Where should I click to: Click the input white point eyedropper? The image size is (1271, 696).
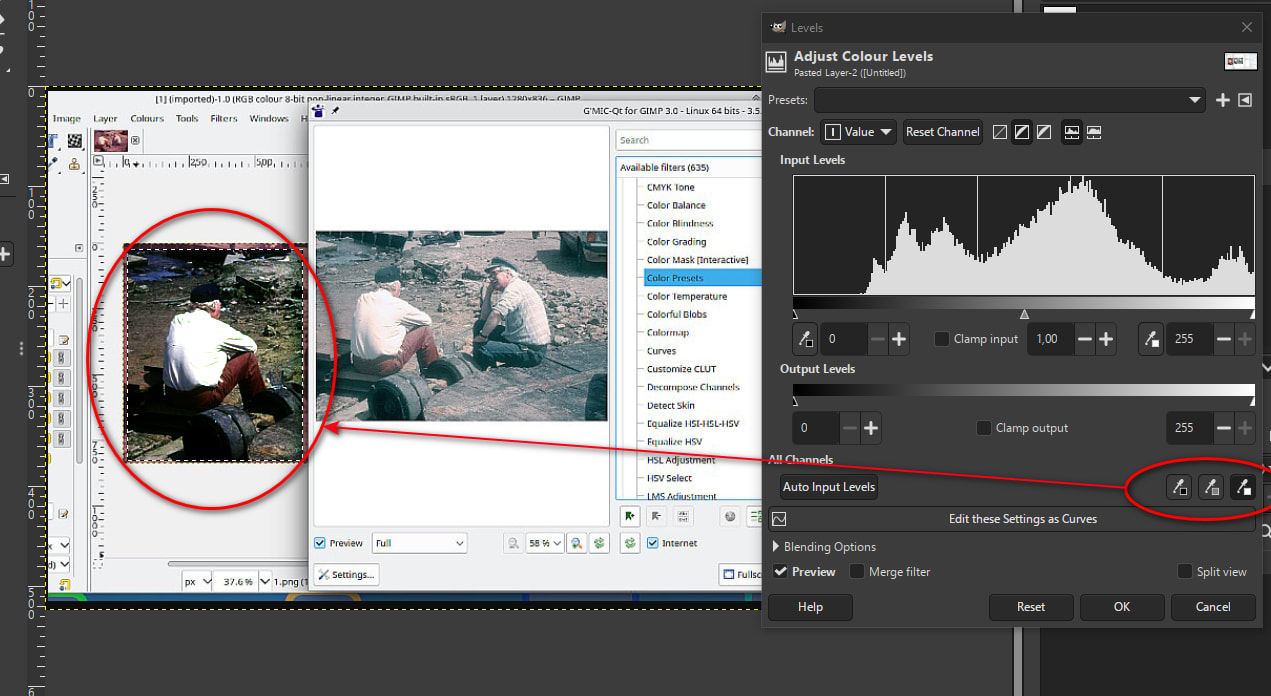coord(1151,339)
